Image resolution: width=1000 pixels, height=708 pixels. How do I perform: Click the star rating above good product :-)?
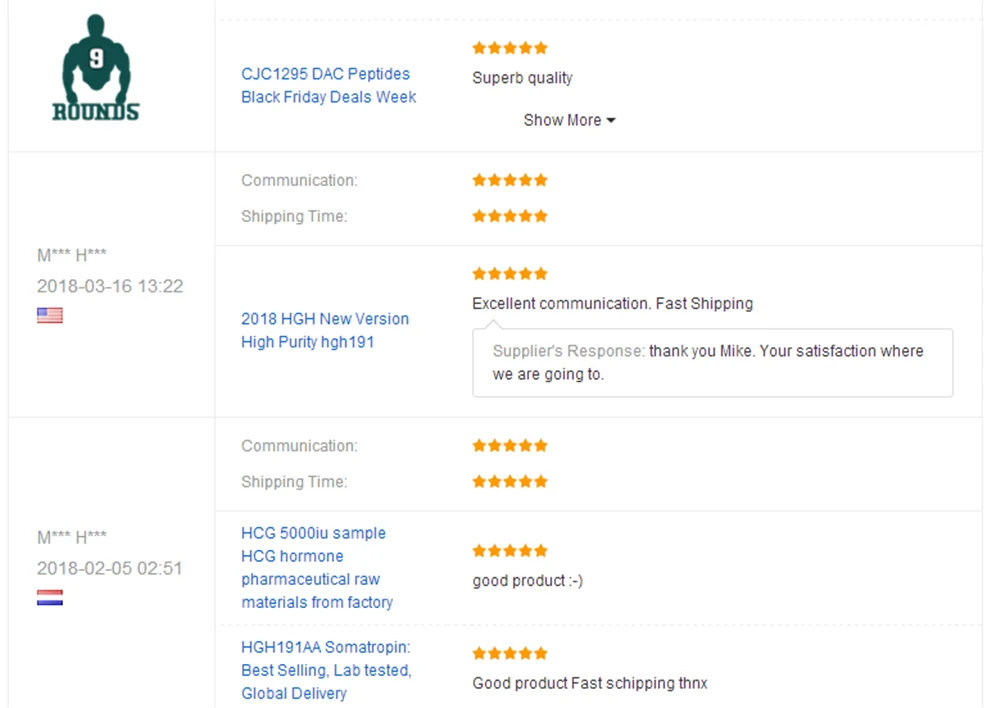[510, 551]
